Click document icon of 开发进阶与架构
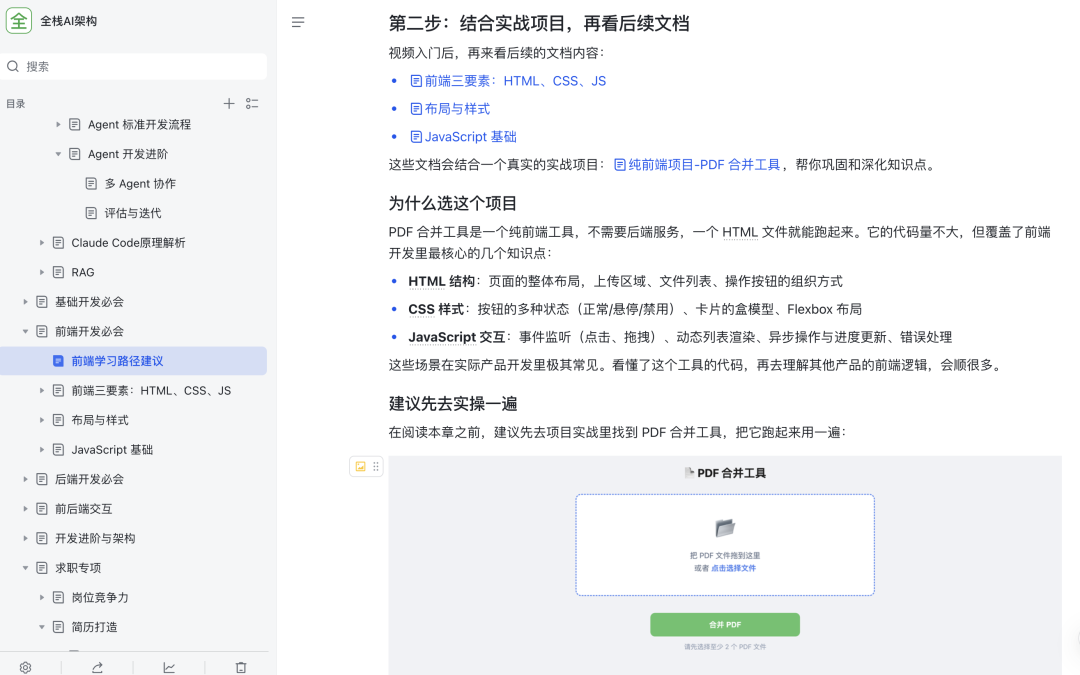 pos(42,538)
